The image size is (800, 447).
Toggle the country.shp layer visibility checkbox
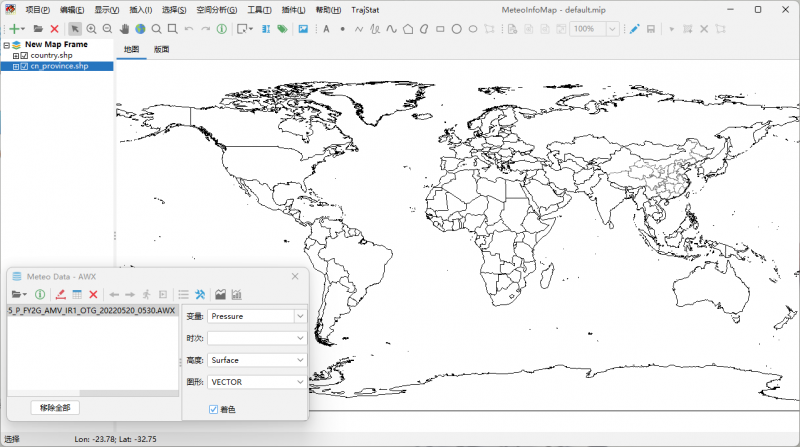point(24,56)
